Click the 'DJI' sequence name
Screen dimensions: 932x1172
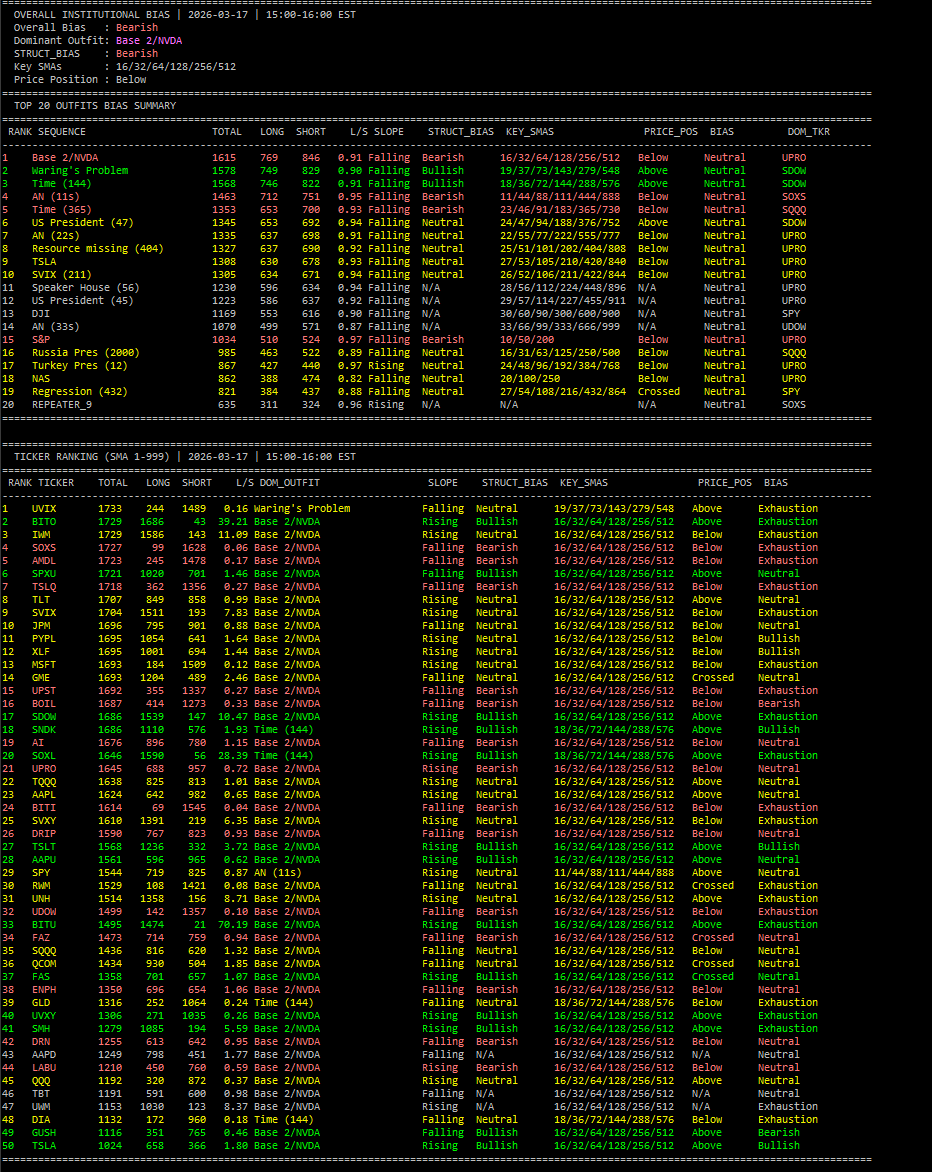coord(41,313)
